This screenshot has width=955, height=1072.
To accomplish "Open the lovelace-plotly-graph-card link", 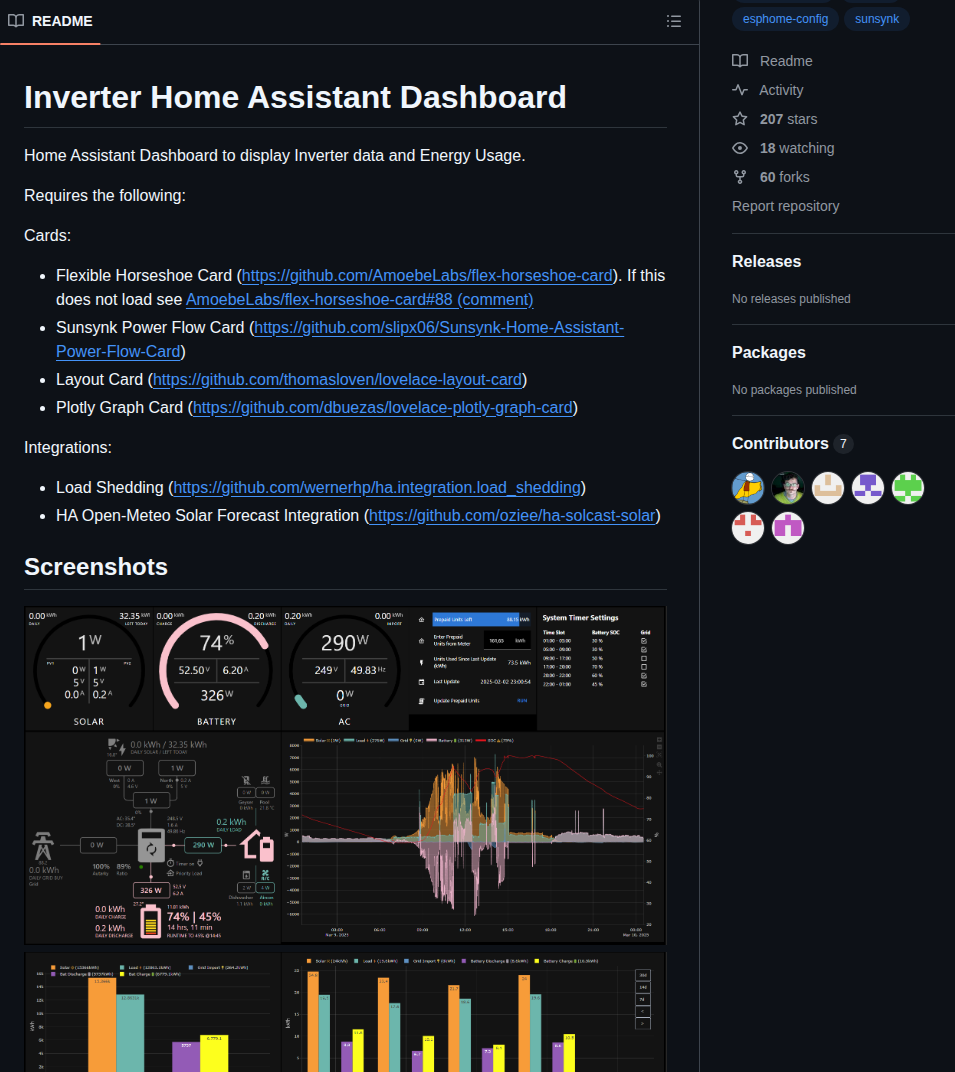I will pyautogui.click(x=383, y=407).
